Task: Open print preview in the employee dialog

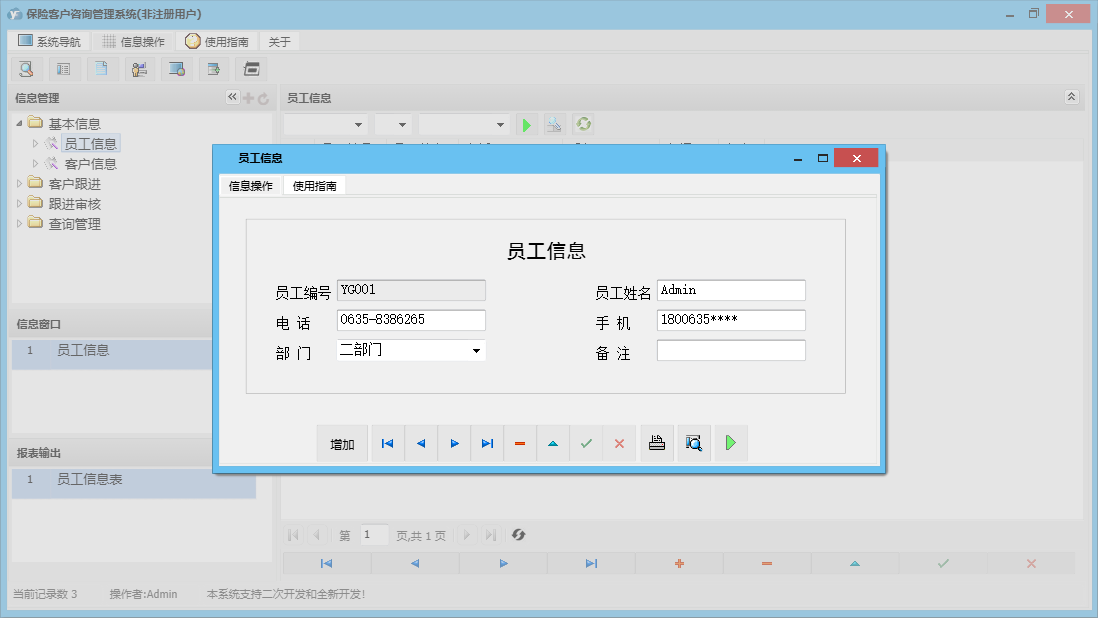Action: 693,443
